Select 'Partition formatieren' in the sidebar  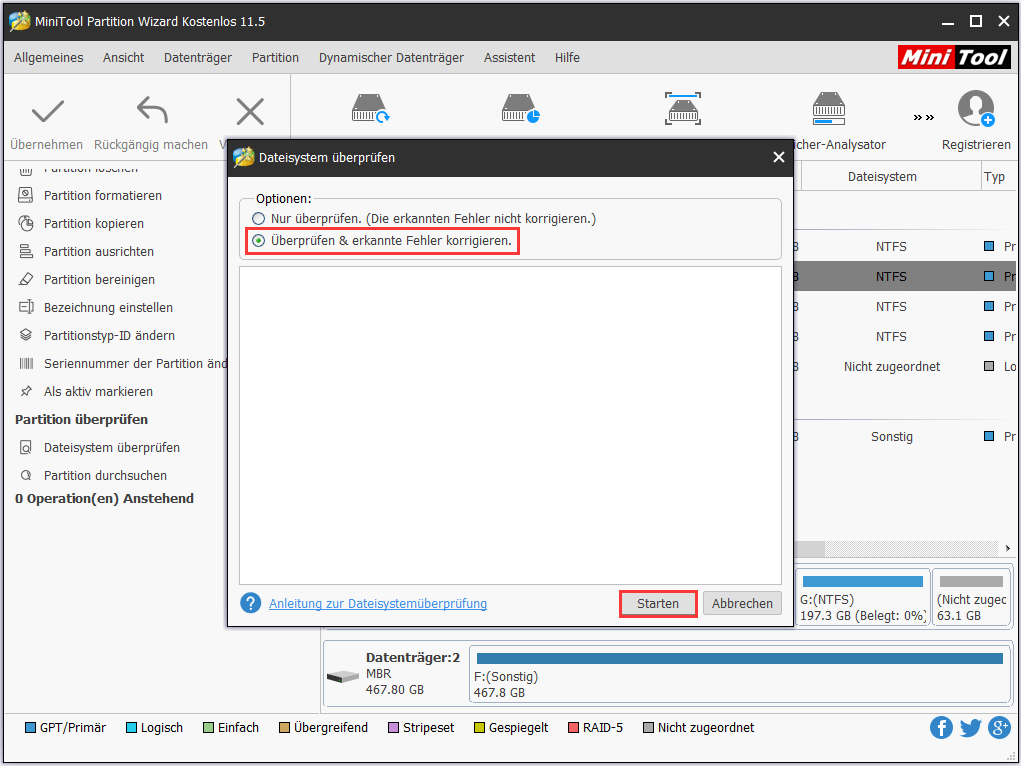click(102, 196)
